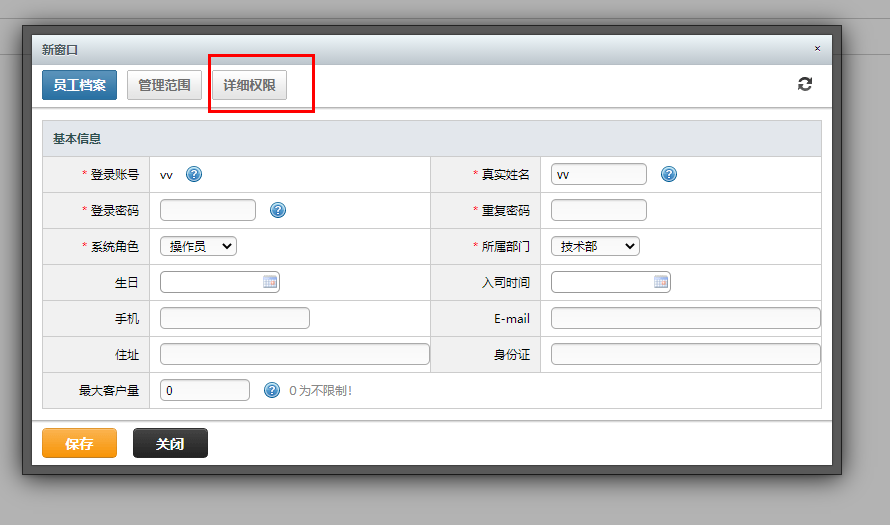Viewport: 890px width, 525px height.
Task: Close the 新窗口 dialog with the × icon
Action: click(x=817, y=49)
